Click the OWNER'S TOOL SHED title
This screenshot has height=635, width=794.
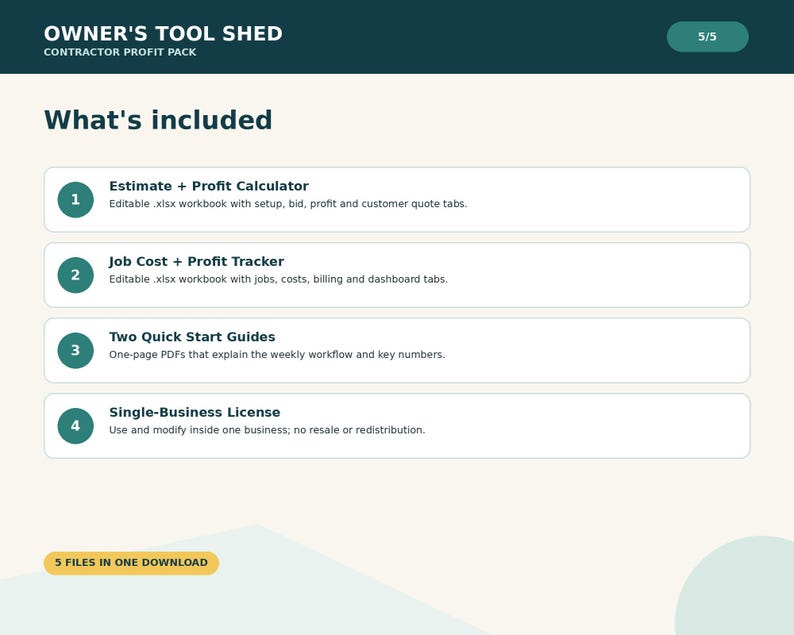(163, 33)
